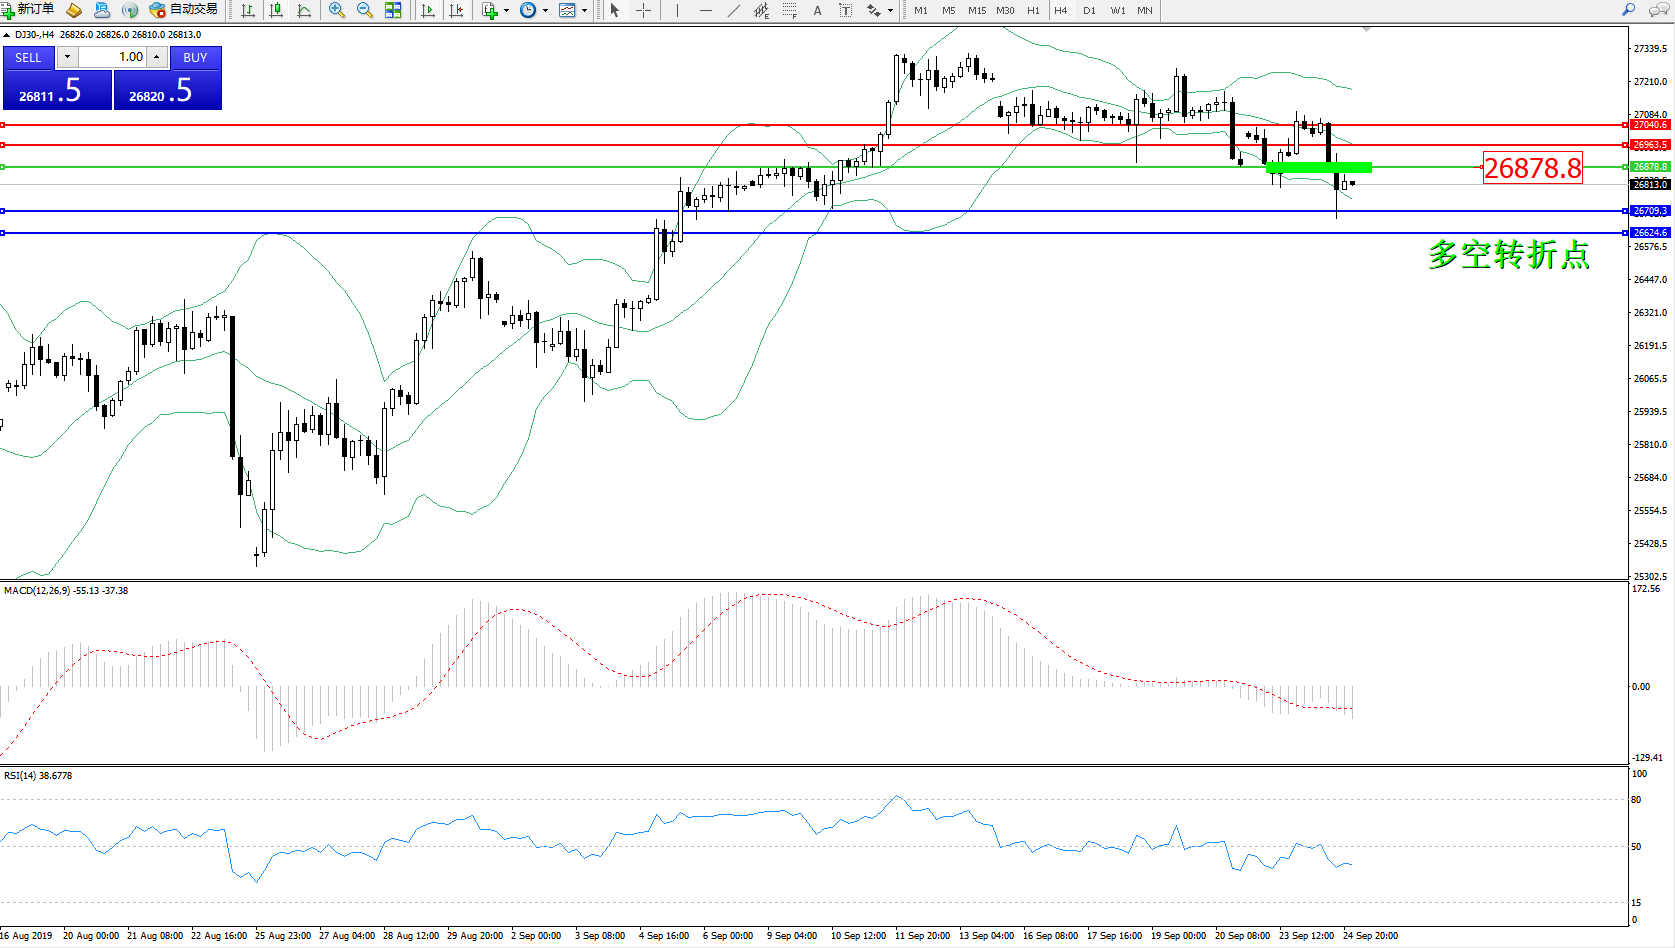Open the indicators list dropdown arrow
Screen dimensions: 1675x948
pos(506,10)
